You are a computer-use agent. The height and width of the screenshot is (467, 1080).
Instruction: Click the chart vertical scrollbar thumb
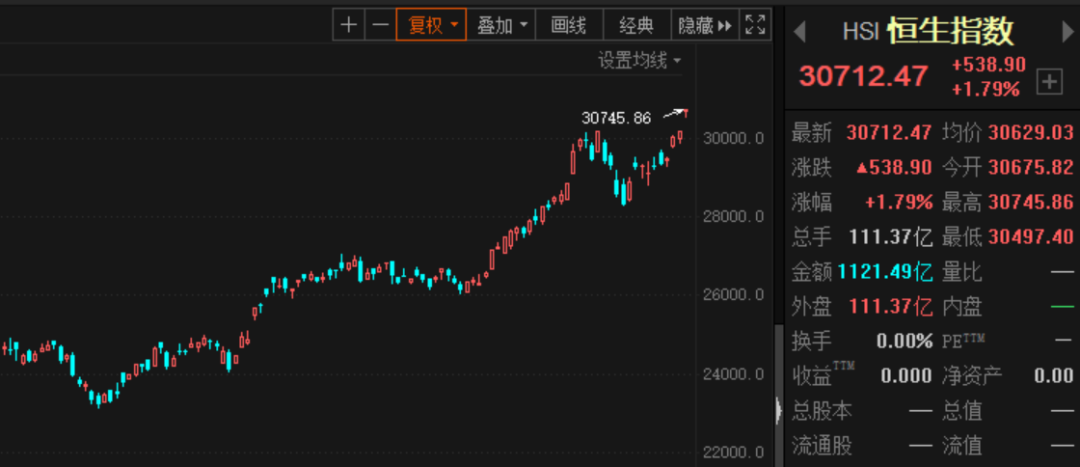[778, 395]
